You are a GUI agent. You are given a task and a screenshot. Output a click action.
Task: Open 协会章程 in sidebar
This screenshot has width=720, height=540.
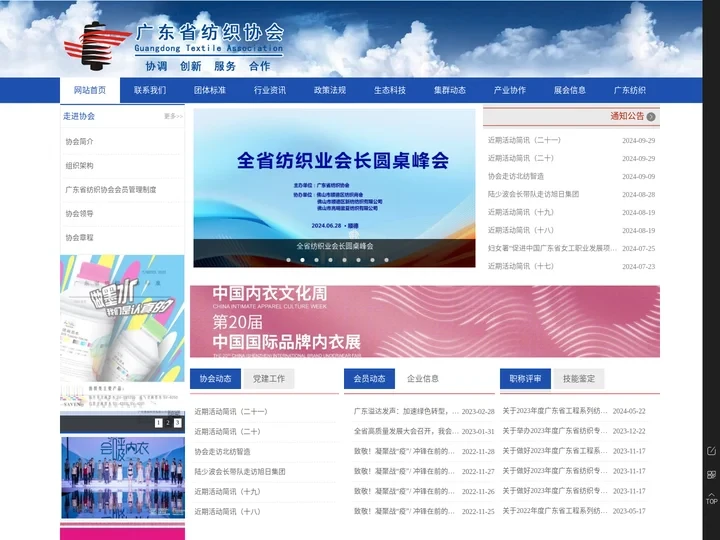click(79, 237)
